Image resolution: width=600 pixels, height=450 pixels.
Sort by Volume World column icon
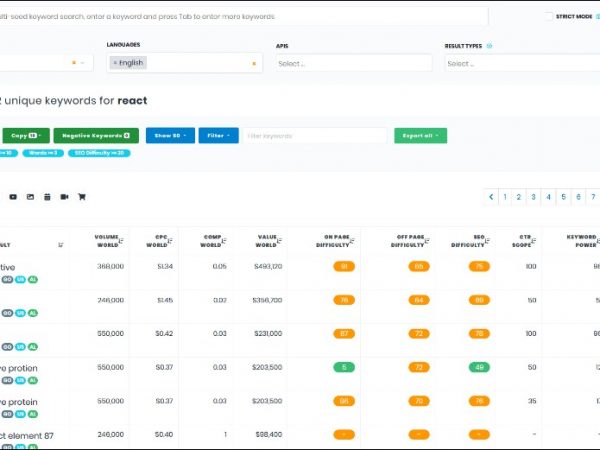(122, 239)
